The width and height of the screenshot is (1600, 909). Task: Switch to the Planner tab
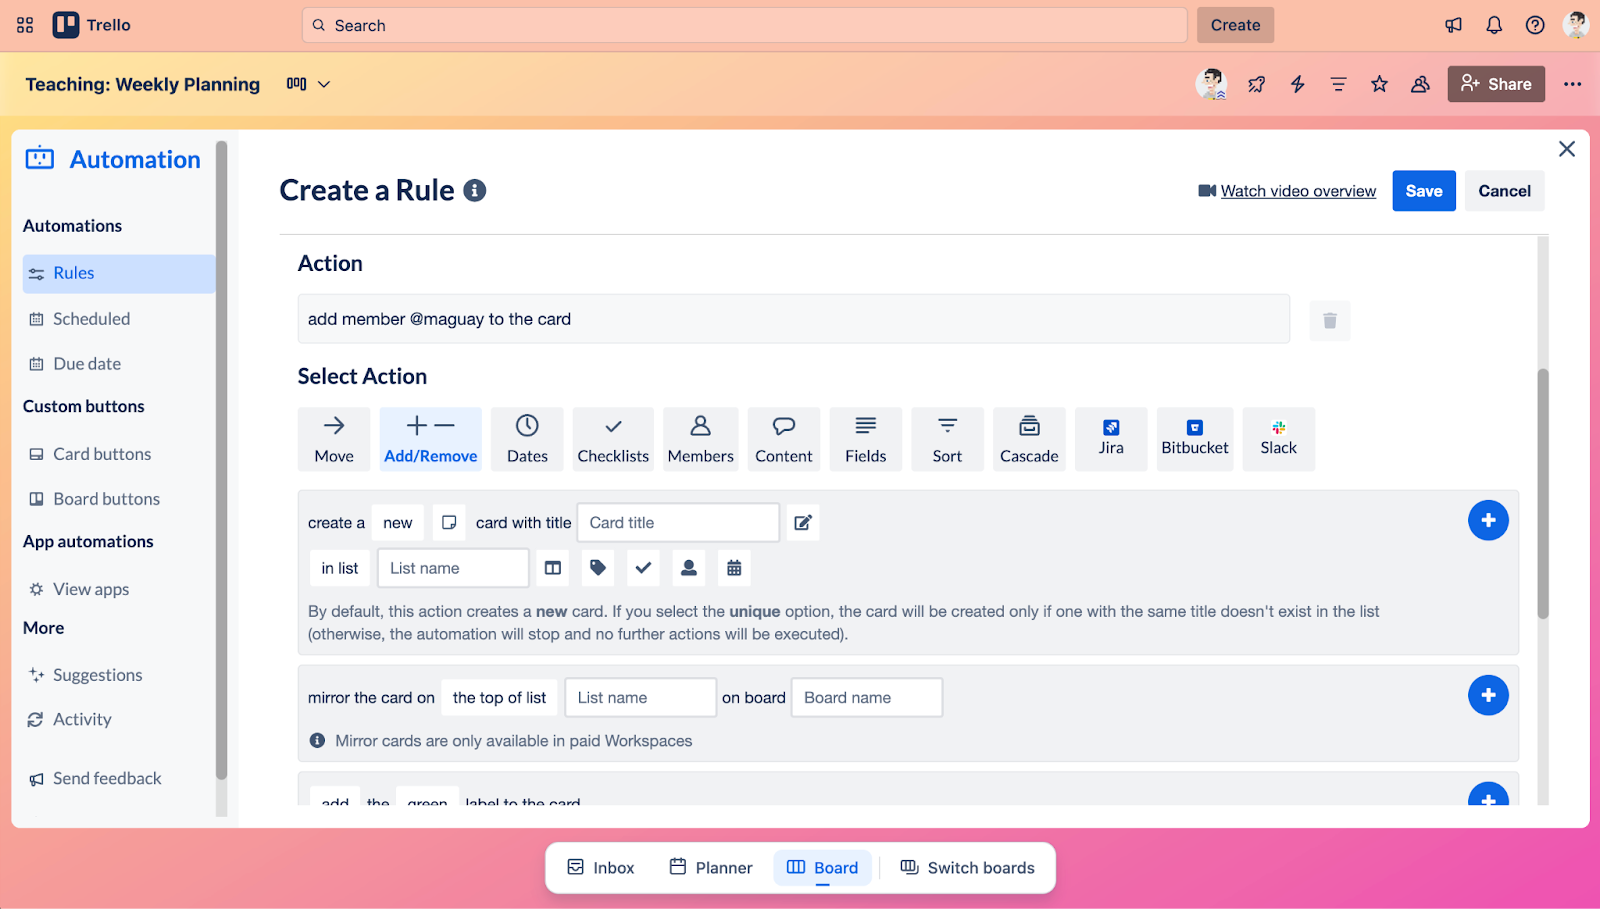coord(710,867)
